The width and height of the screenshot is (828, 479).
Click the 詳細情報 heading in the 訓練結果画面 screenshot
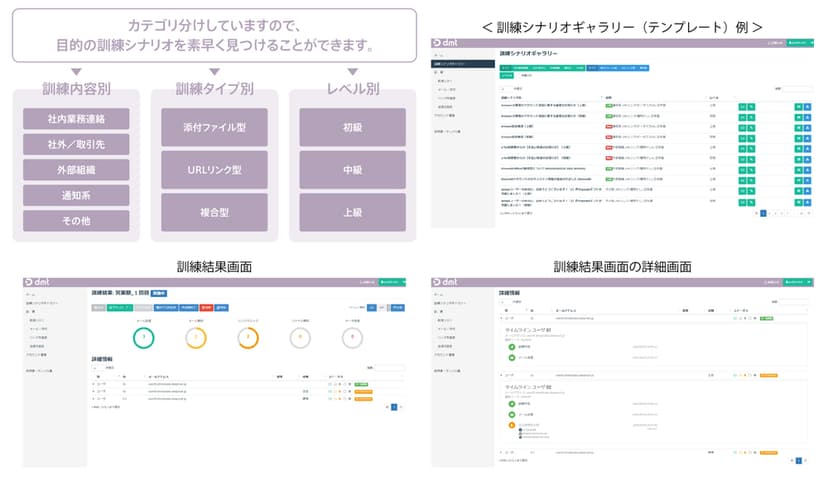tap(102, 359)
